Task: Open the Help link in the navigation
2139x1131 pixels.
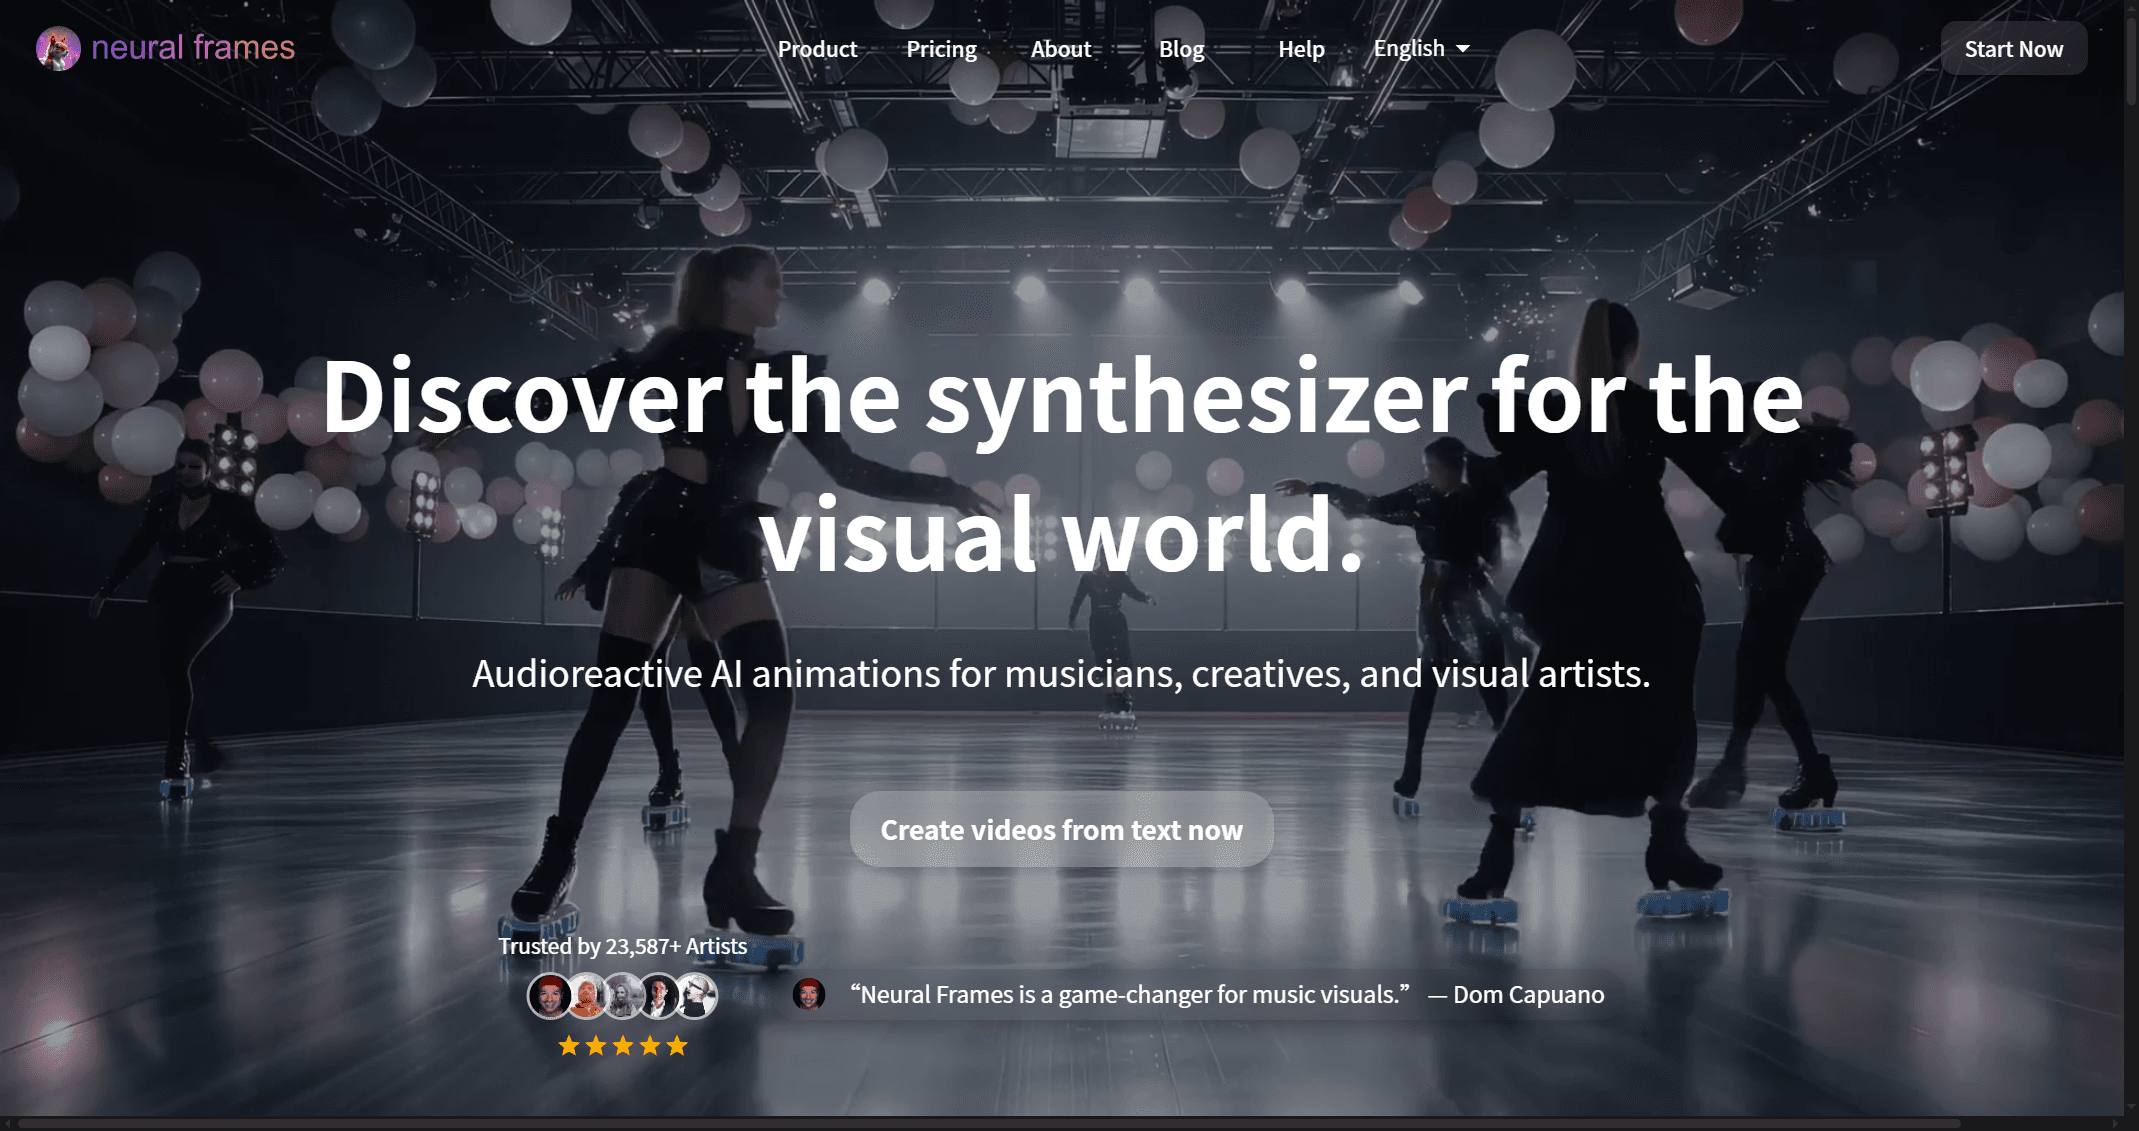Action: click(1301, 49)
